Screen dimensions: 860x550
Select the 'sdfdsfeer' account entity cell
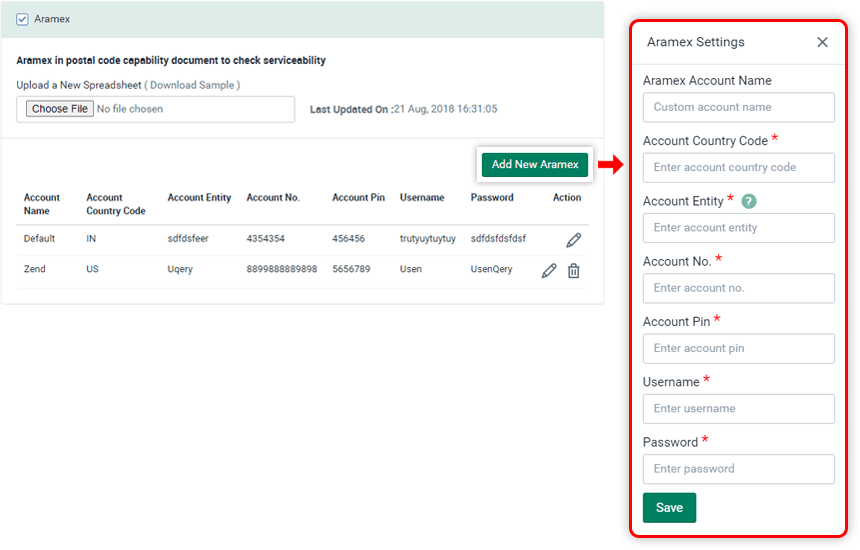click(x=188, y=239)
